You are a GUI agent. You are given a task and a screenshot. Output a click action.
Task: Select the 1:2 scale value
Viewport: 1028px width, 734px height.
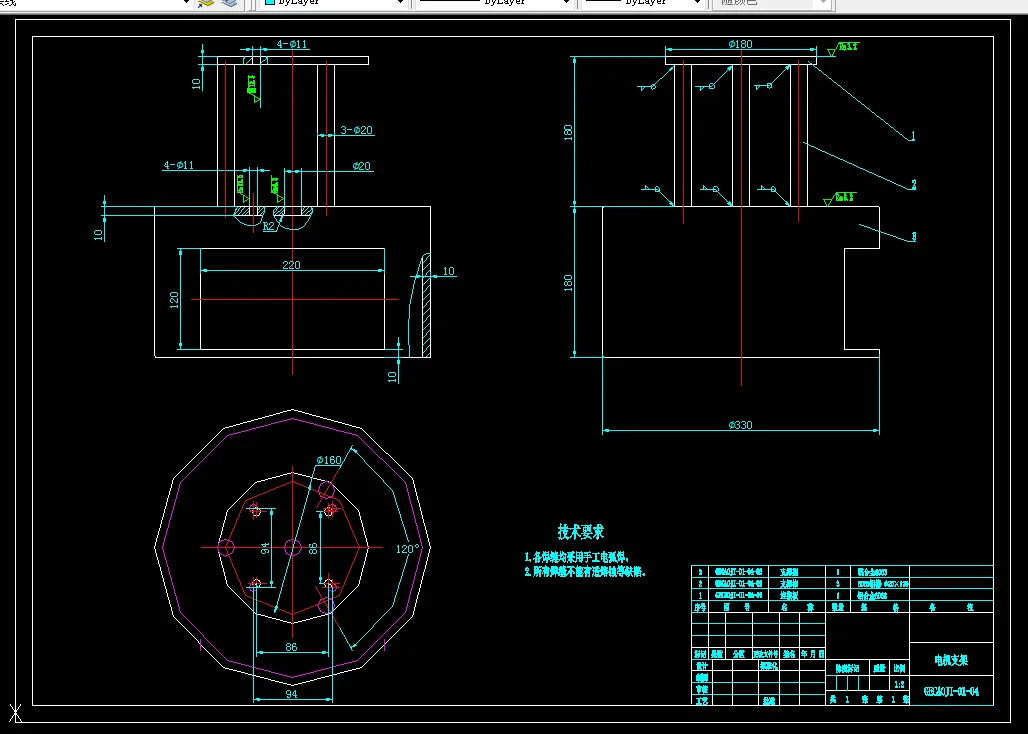(900, 684)
